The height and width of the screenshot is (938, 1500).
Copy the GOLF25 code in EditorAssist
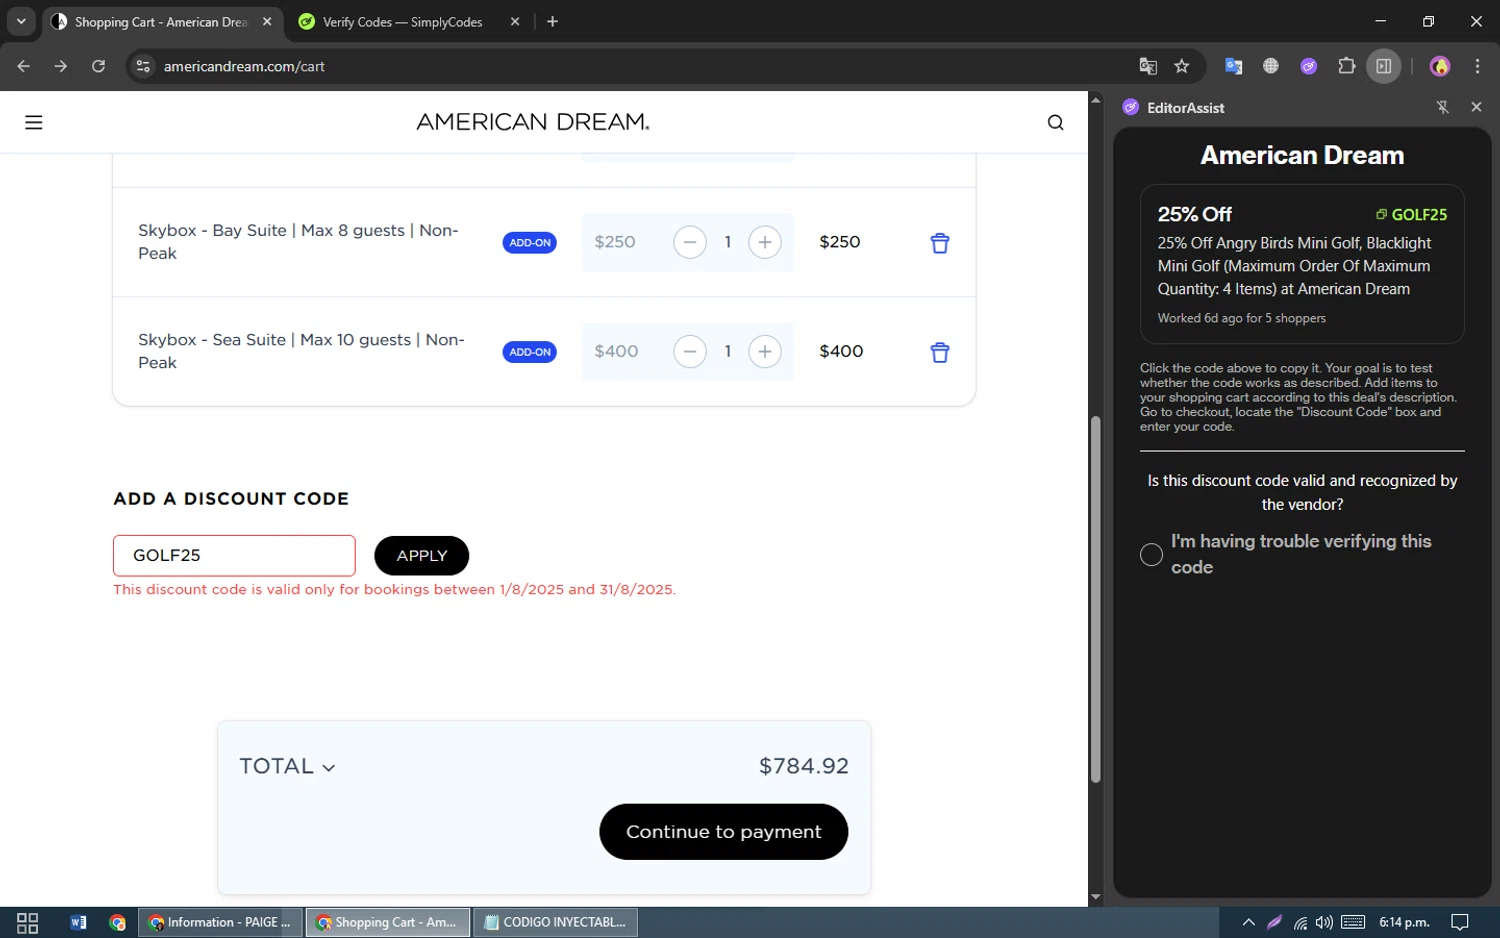point(1411,214)
